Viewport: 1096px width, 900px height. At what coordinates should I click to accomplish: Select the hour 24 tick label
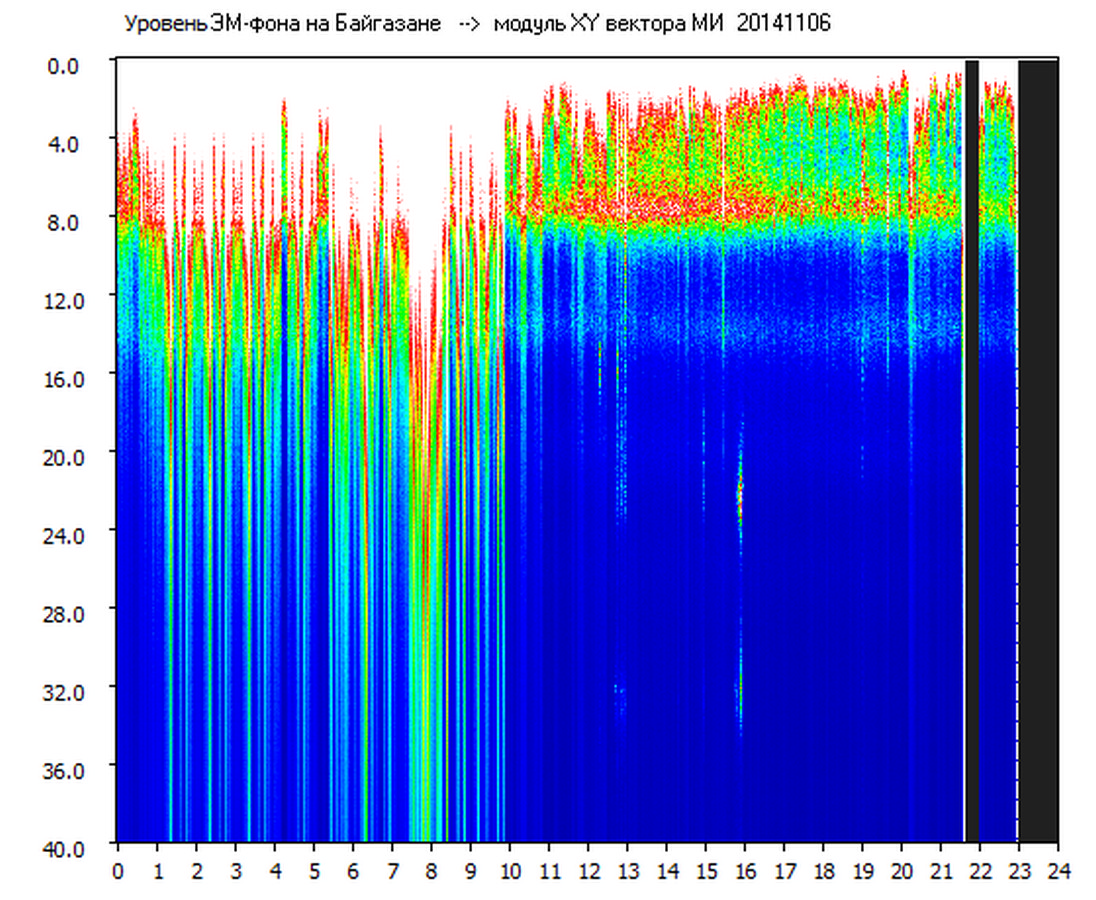coord(1058,871)
